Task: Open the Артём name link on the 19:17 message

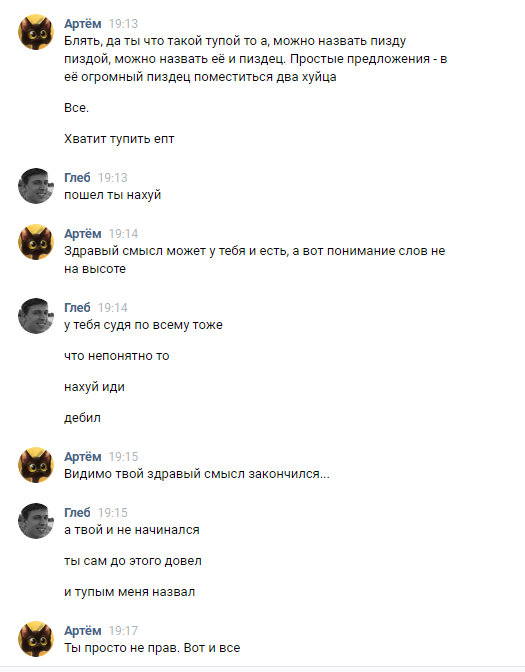Action: (x=83, y=630)
